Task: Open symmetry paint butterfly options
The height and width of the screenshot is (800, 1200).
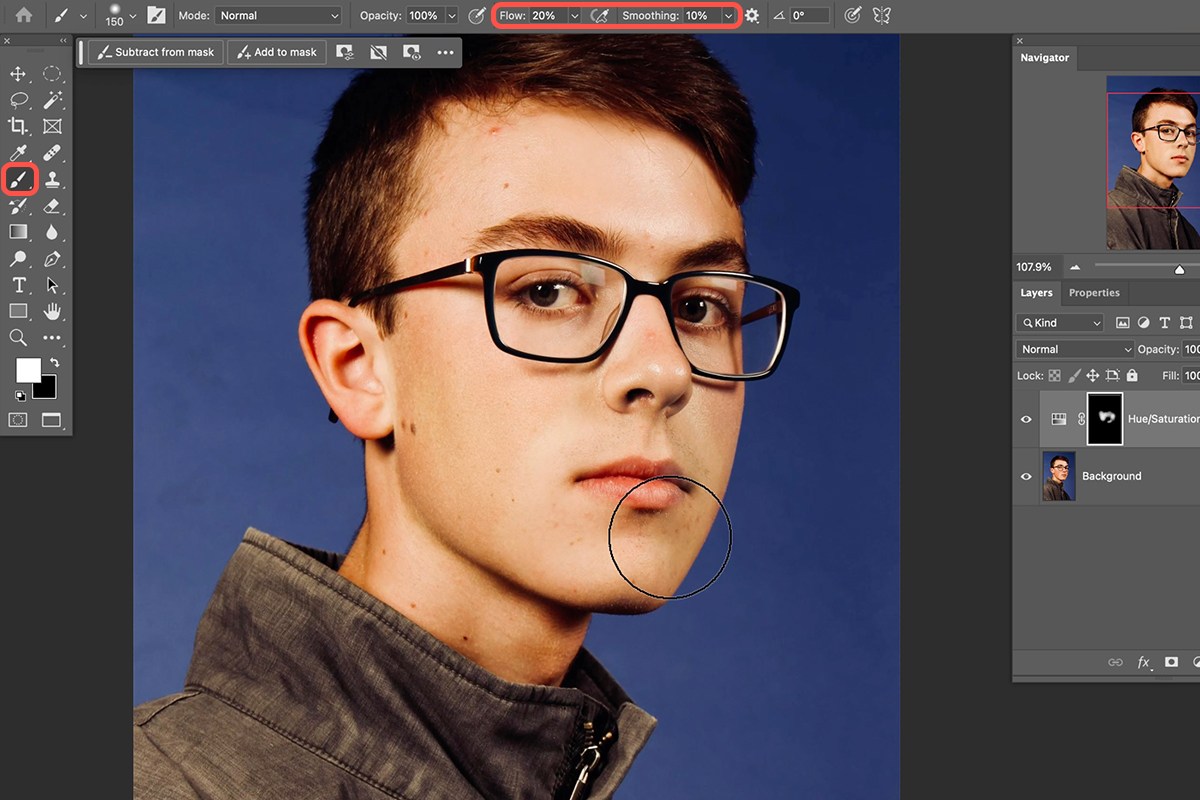Action: (x=881, y=16)
